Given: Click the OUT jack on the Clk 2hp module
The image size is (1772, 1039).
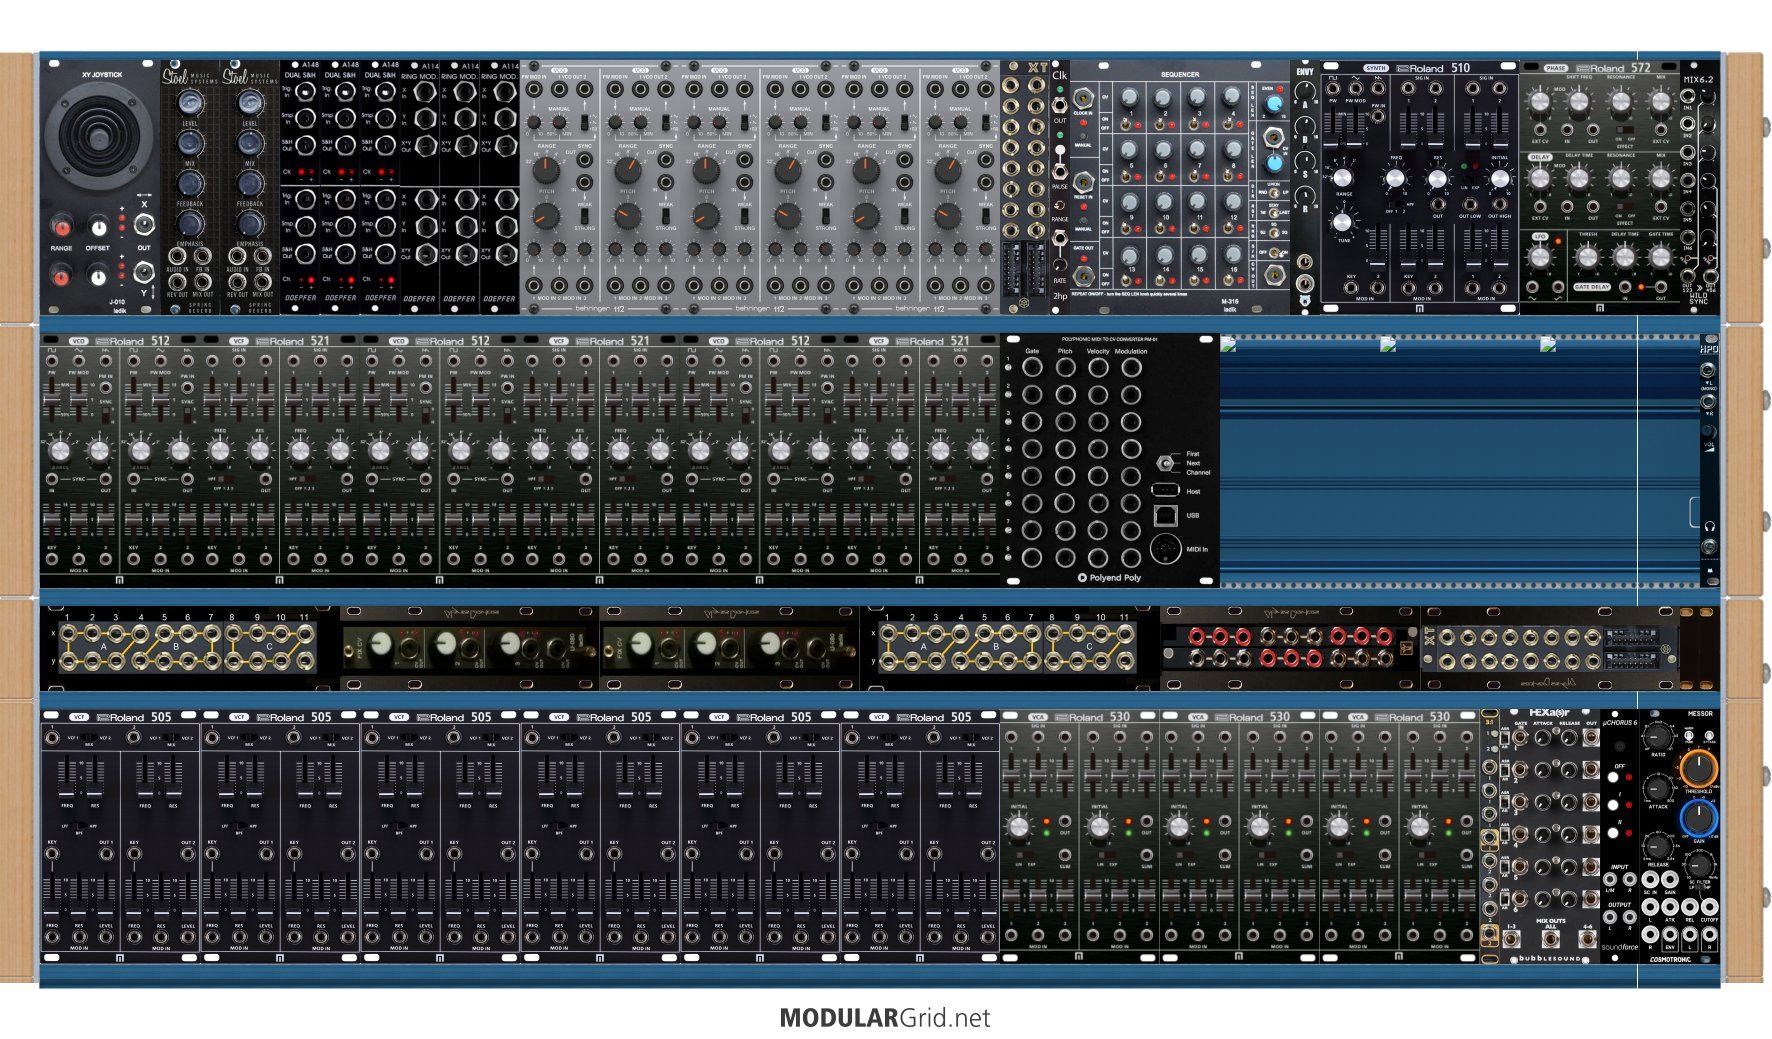Looking at the screenshot, I should [x=1059, y=105].
